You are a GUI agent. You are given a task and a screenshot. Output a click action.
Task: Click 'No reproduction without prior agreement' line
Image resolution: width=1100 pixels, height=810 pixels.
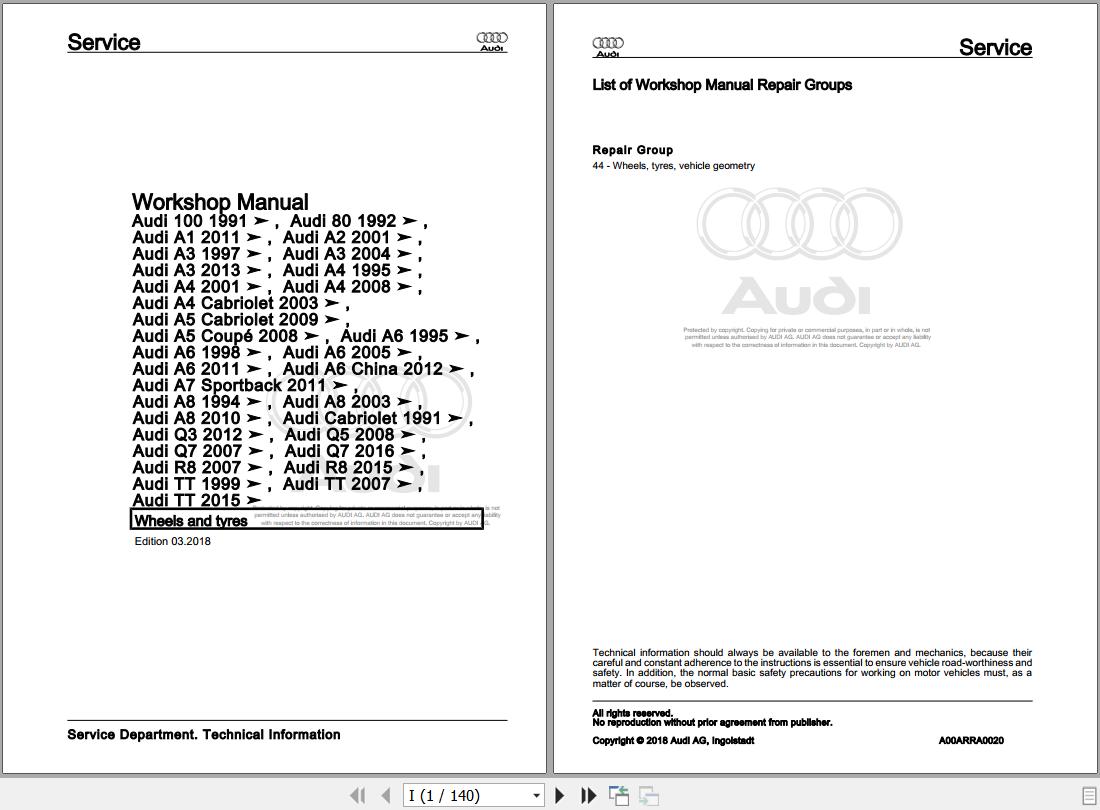tap(712, 722)
